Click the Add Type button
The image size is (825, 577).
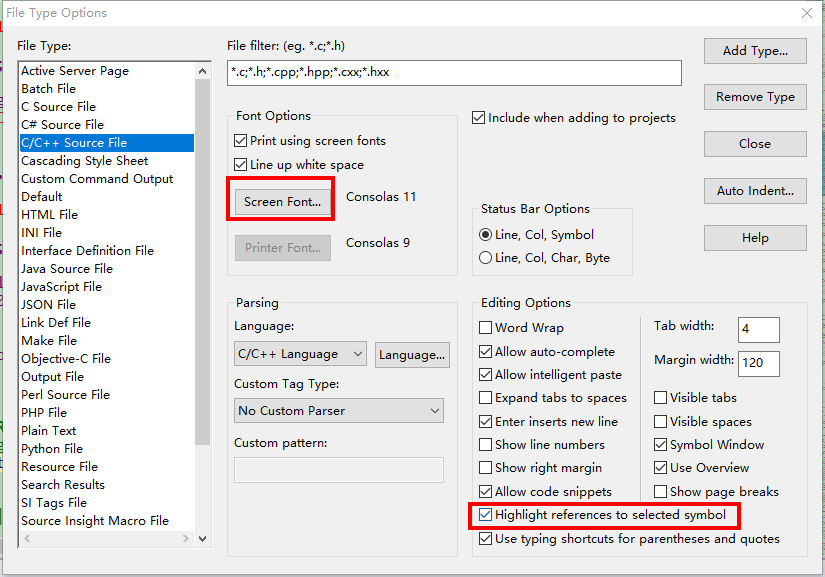(x=755, y=51)
